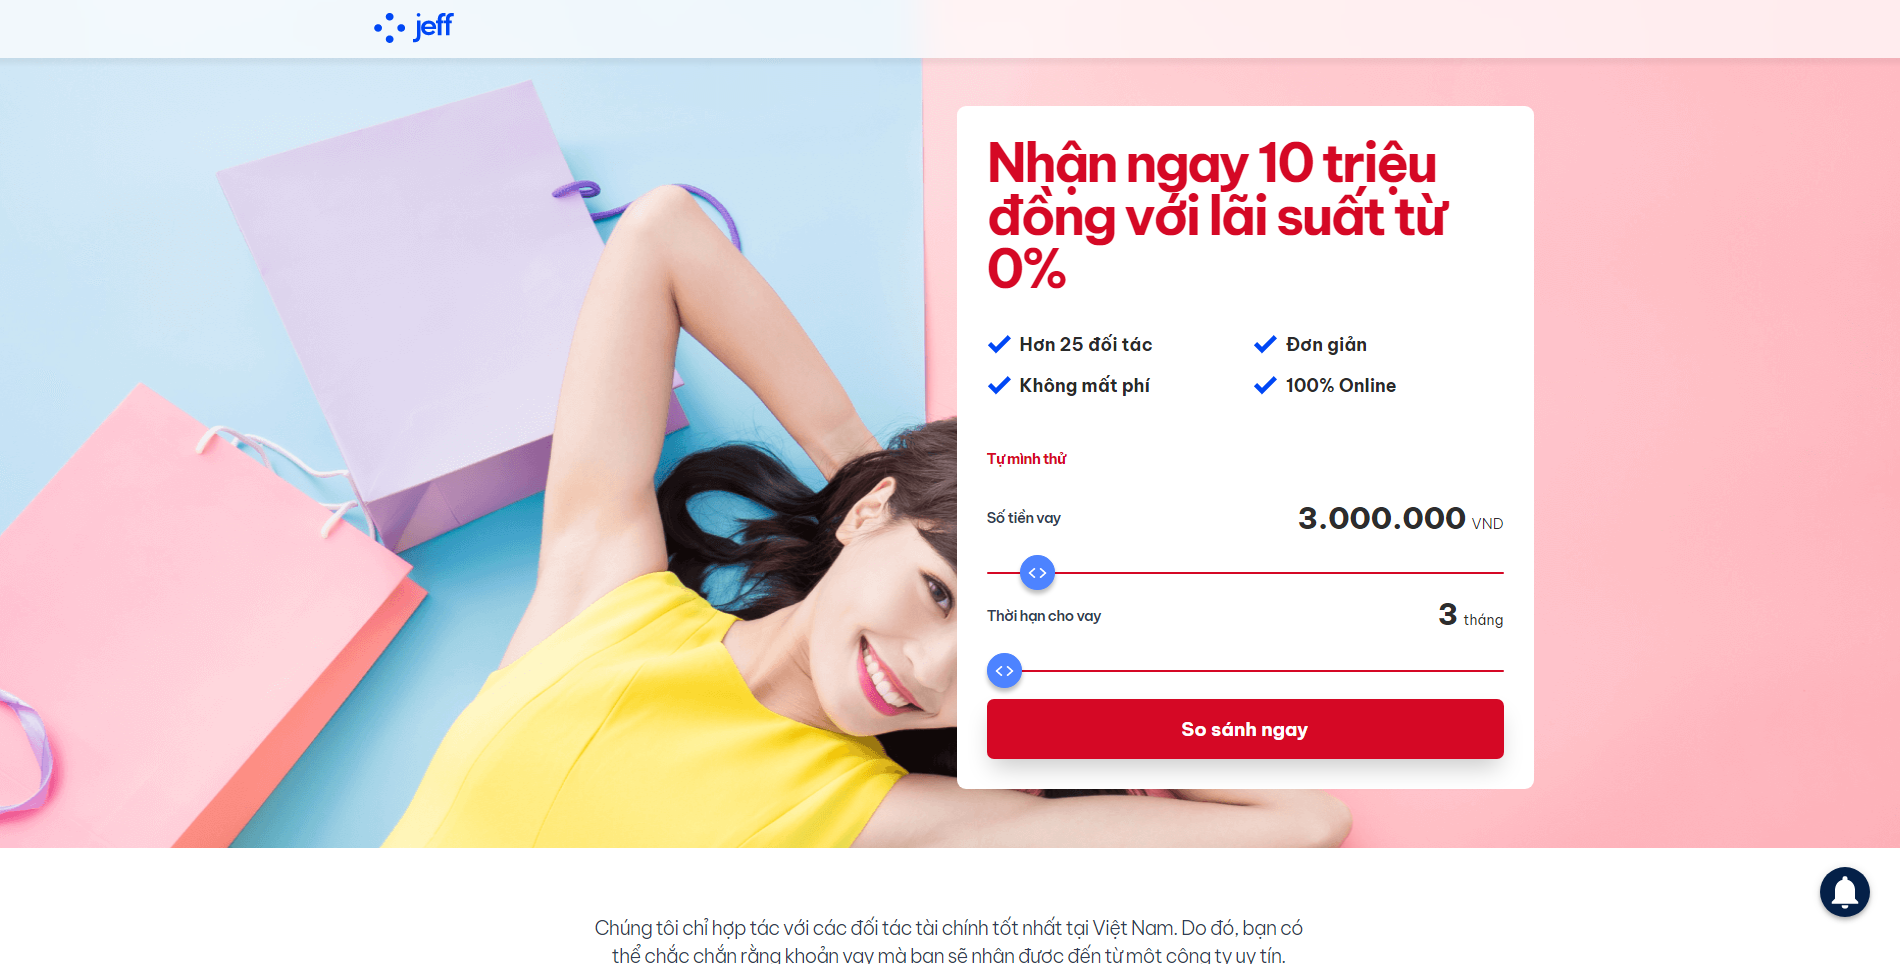Click the Hơn 25 đối tác text
1900x964 pixels.
tap(1085, 344)
